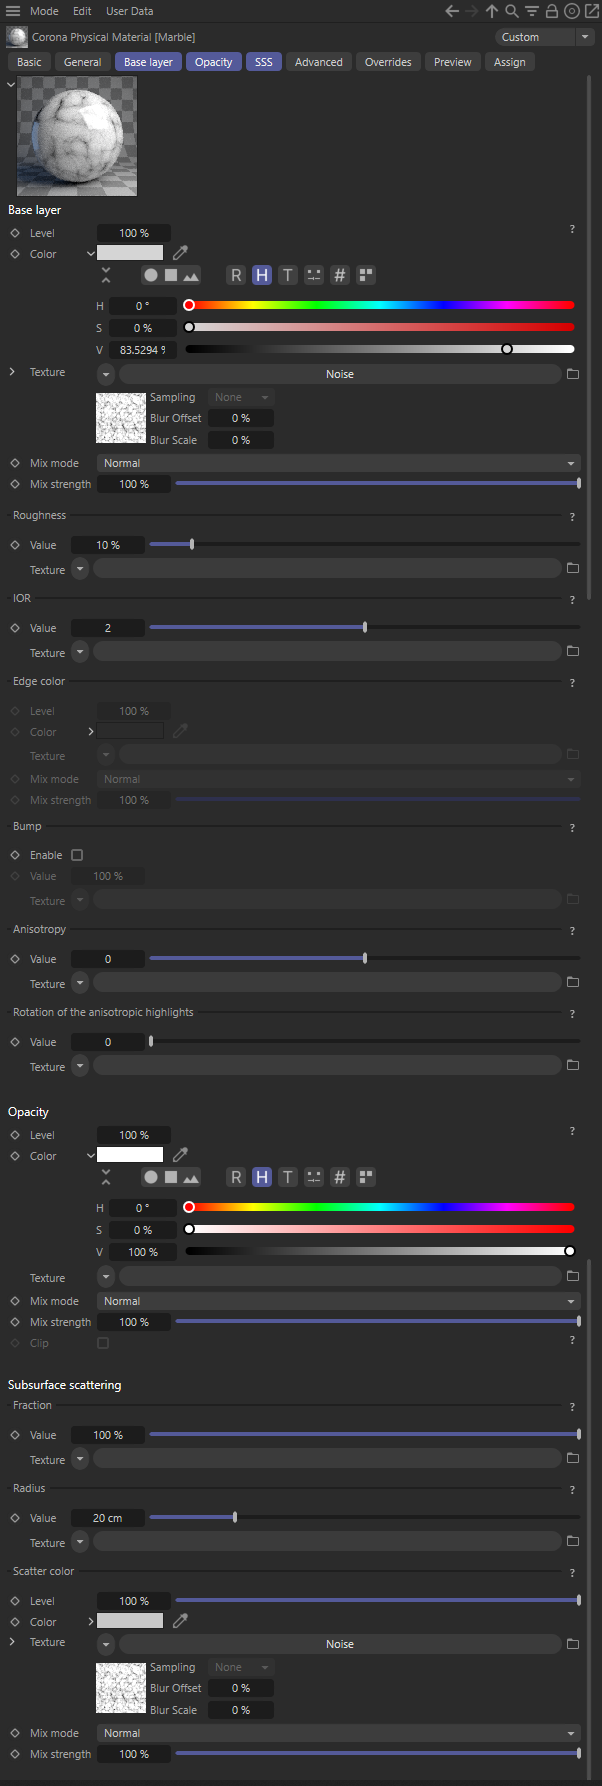Browse file for Roughness texture
602x1786 pixels.
click(573, 568)
